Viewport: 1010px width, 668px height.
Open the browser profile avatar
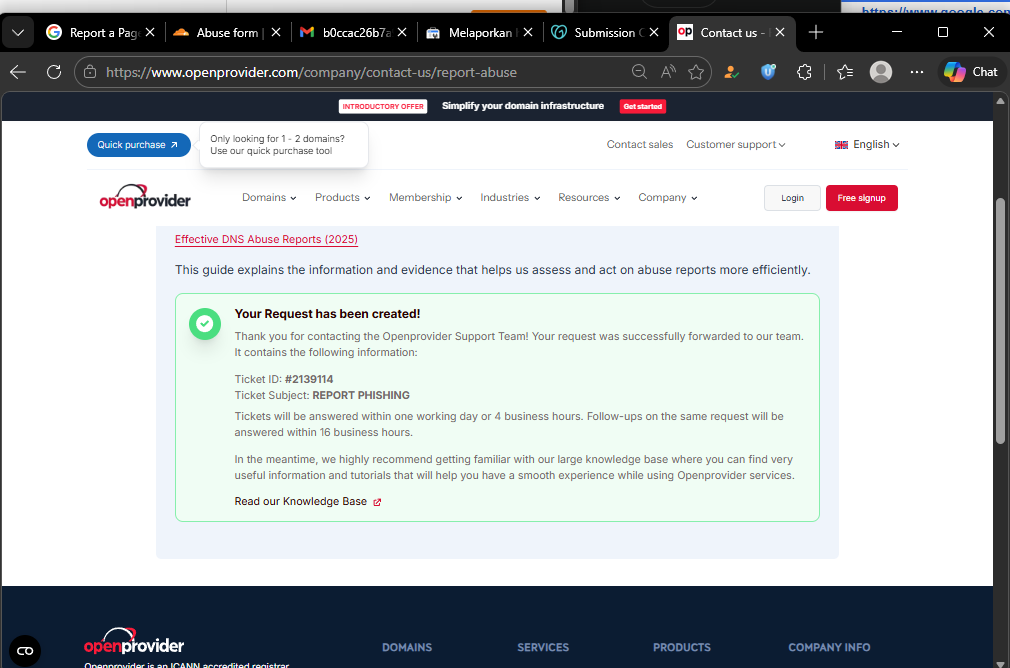point(881,72)
